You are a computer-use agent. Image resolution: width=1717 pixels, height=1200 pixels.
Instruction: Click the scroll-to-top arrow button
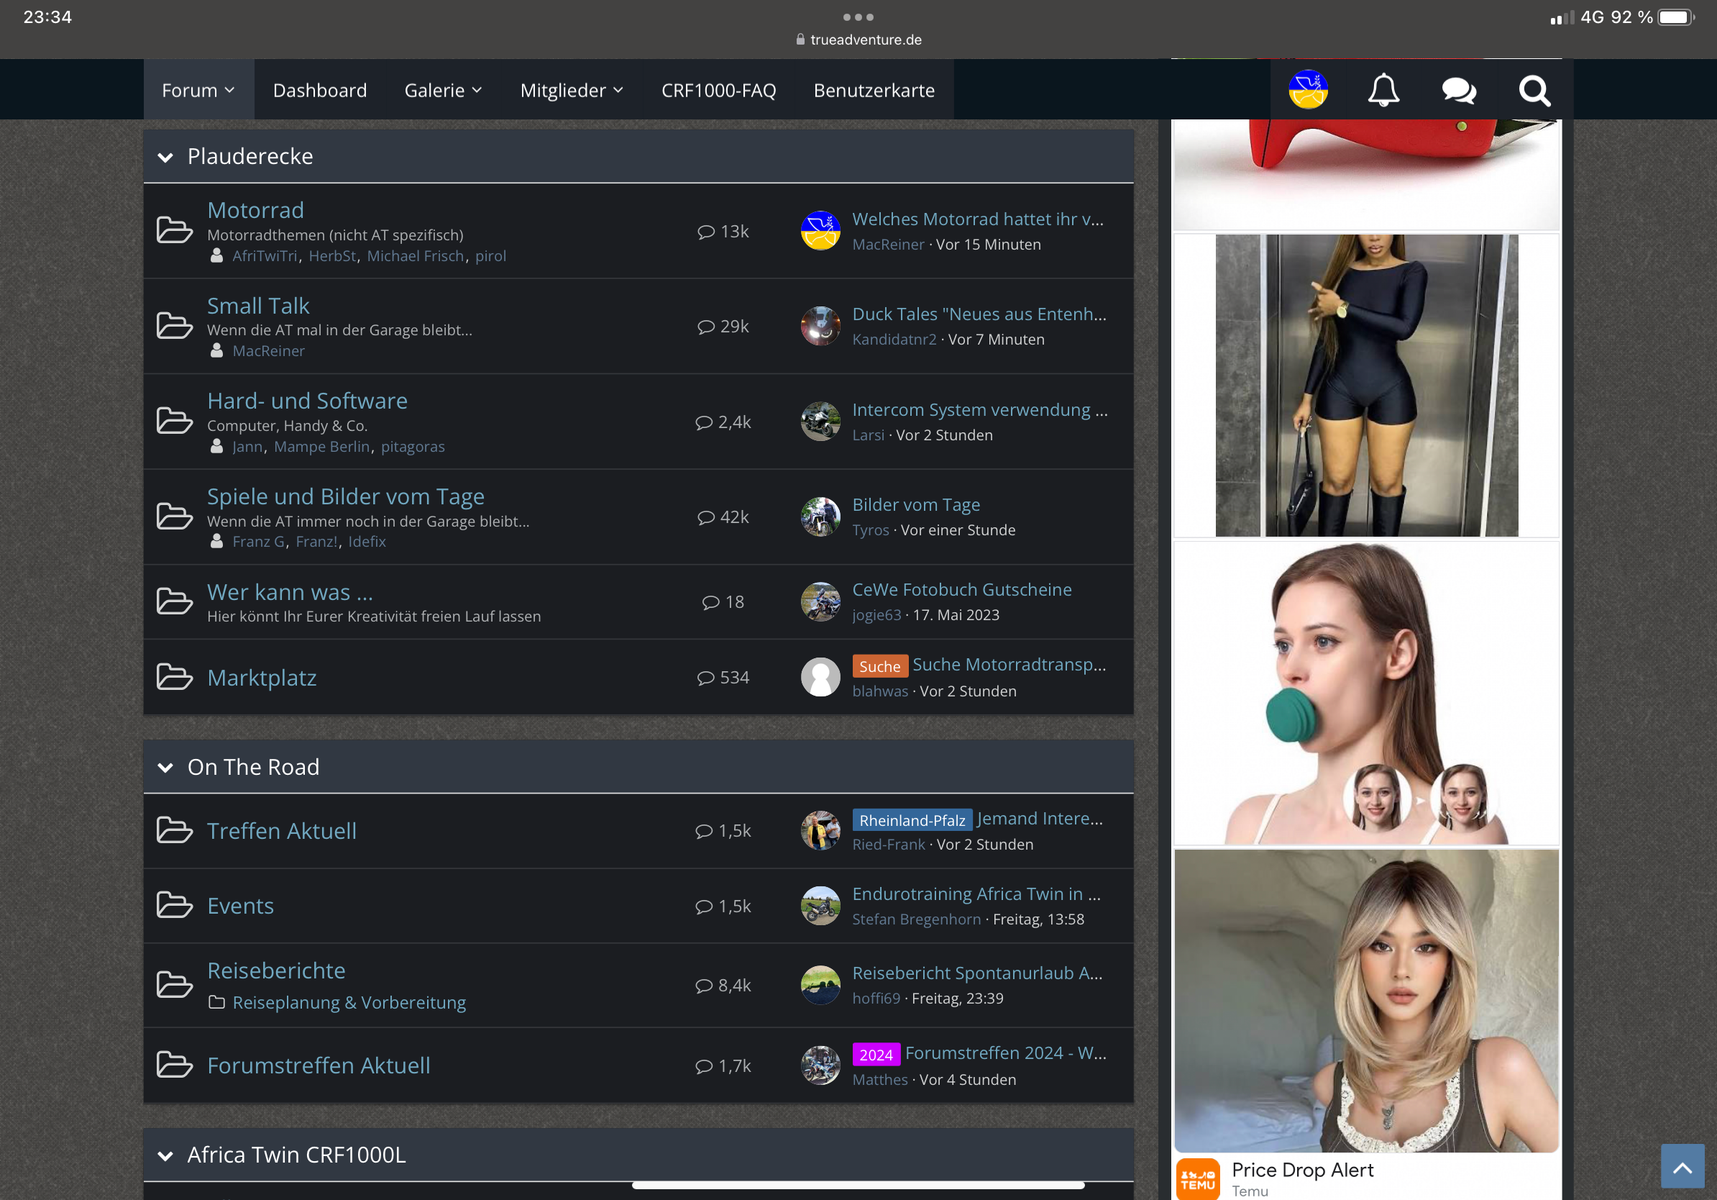[1682, 1166]
